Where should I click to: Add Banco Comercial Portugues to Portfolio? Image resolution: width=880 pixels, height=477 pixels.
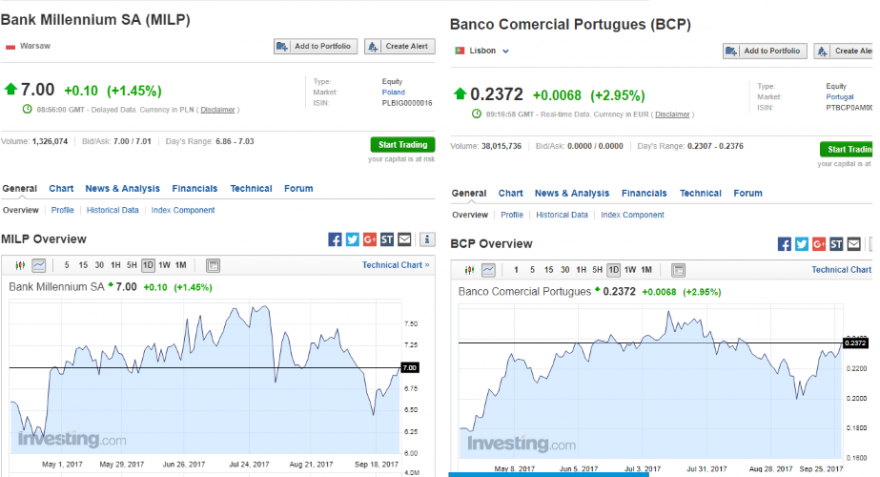click(765, 51)
